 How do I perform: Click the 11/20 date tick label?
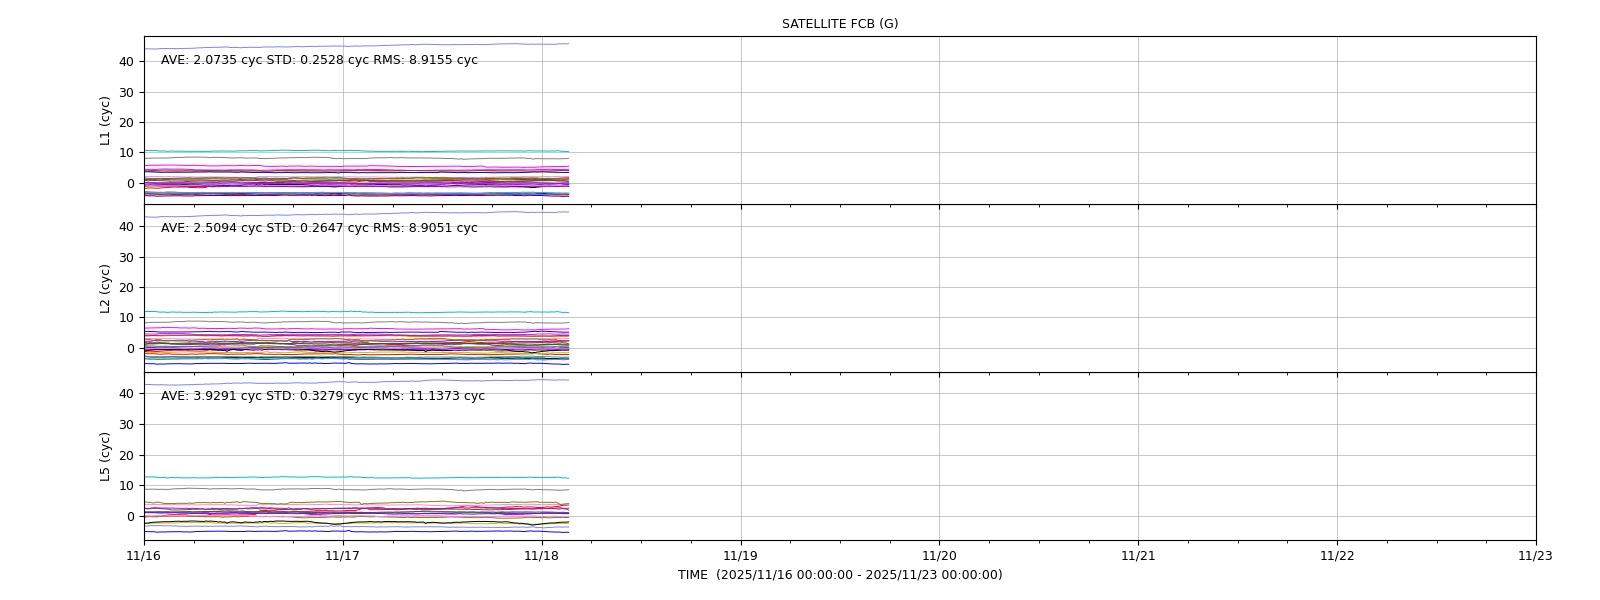click(939, 556)
